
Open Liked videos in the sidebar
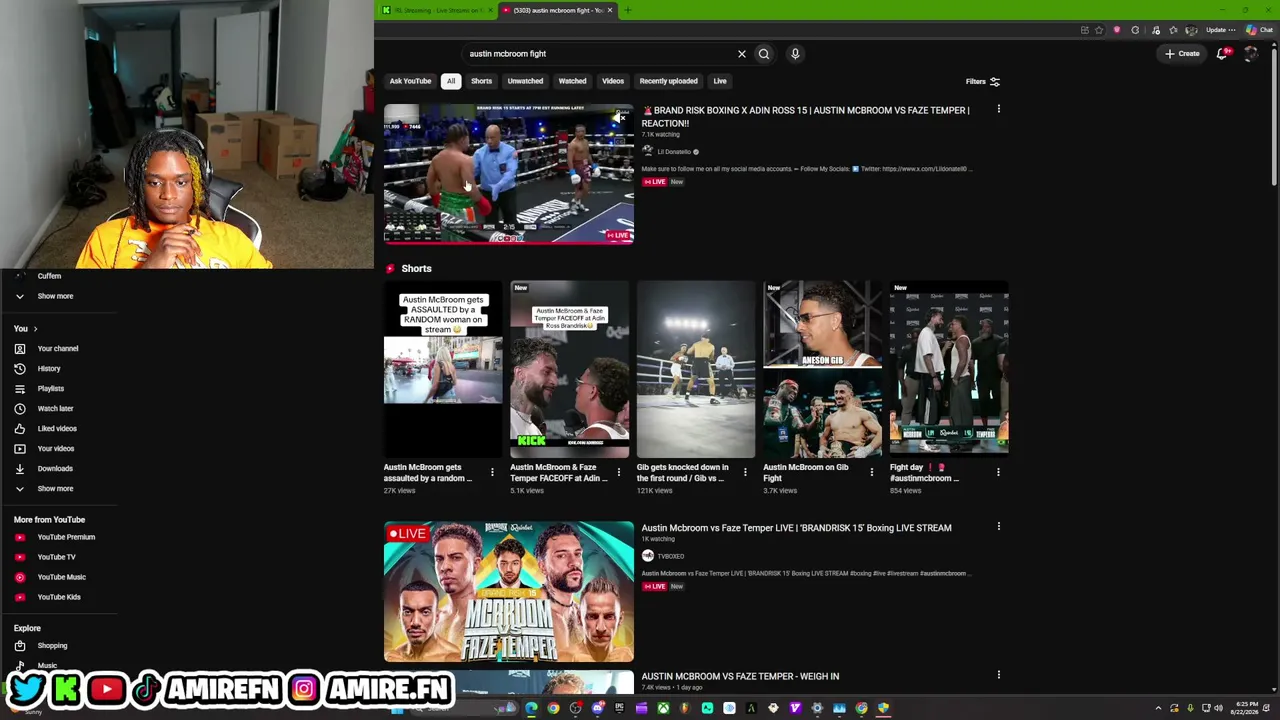pos(57,429)
